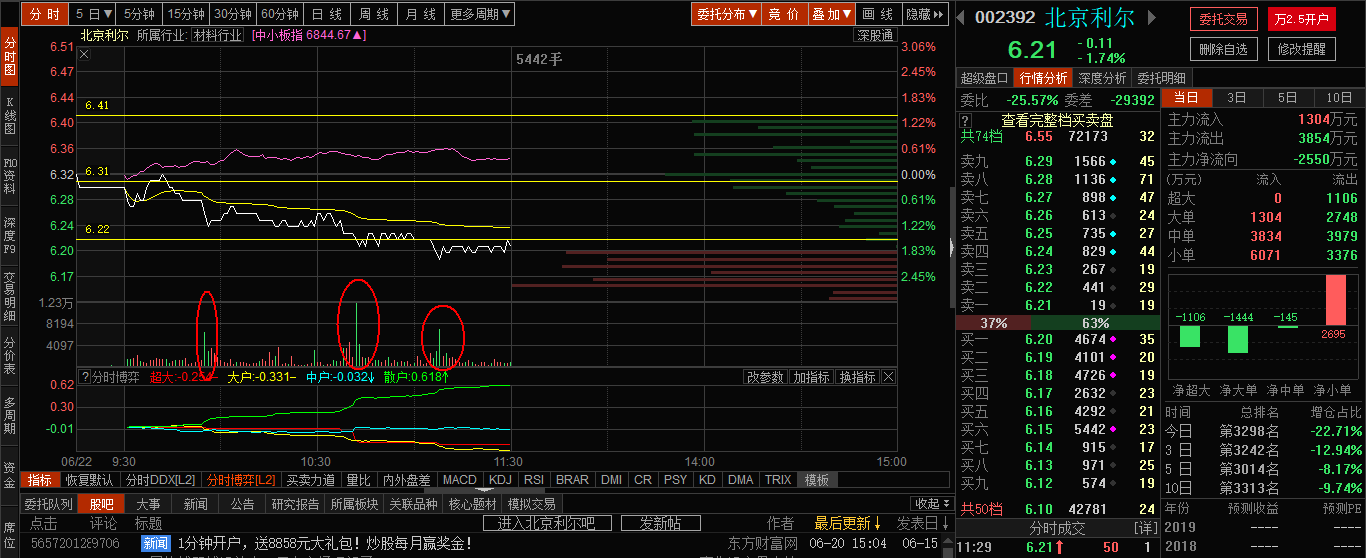Switch to 委托队列 tab
This screenshot has height=558, width=1366.
click(48, 503)
